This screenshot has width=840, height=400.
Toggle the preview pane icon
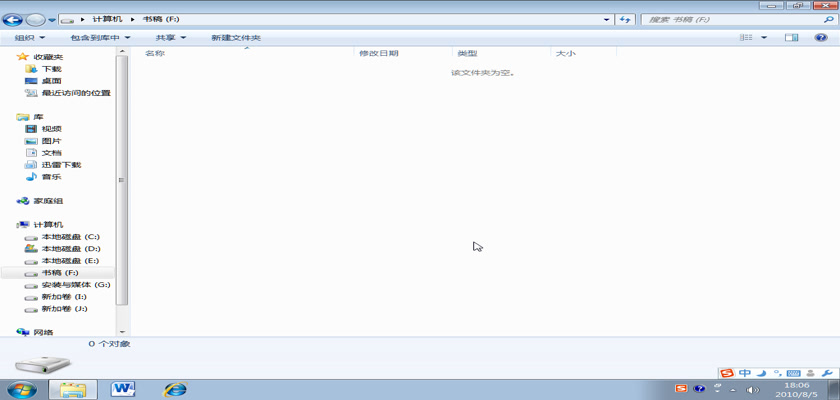[792, 38]
